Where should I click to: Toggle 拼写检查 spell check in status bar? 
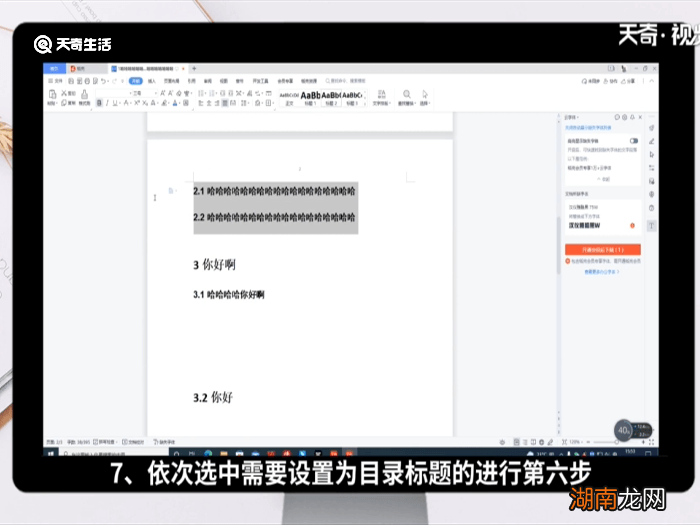(105, 442)
